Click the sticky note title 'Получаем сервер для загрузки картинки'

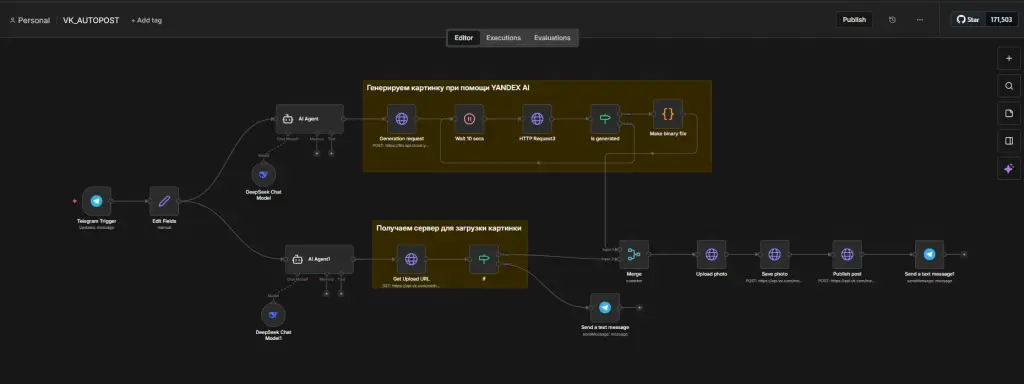click(449, 228)
